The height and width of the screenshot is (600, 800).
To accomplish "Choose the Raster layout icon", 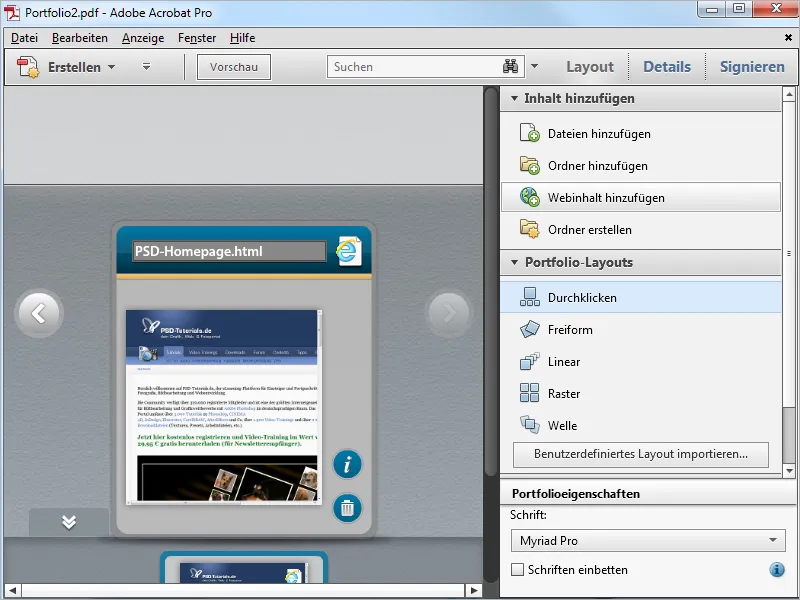I will [x=530, y=393].
